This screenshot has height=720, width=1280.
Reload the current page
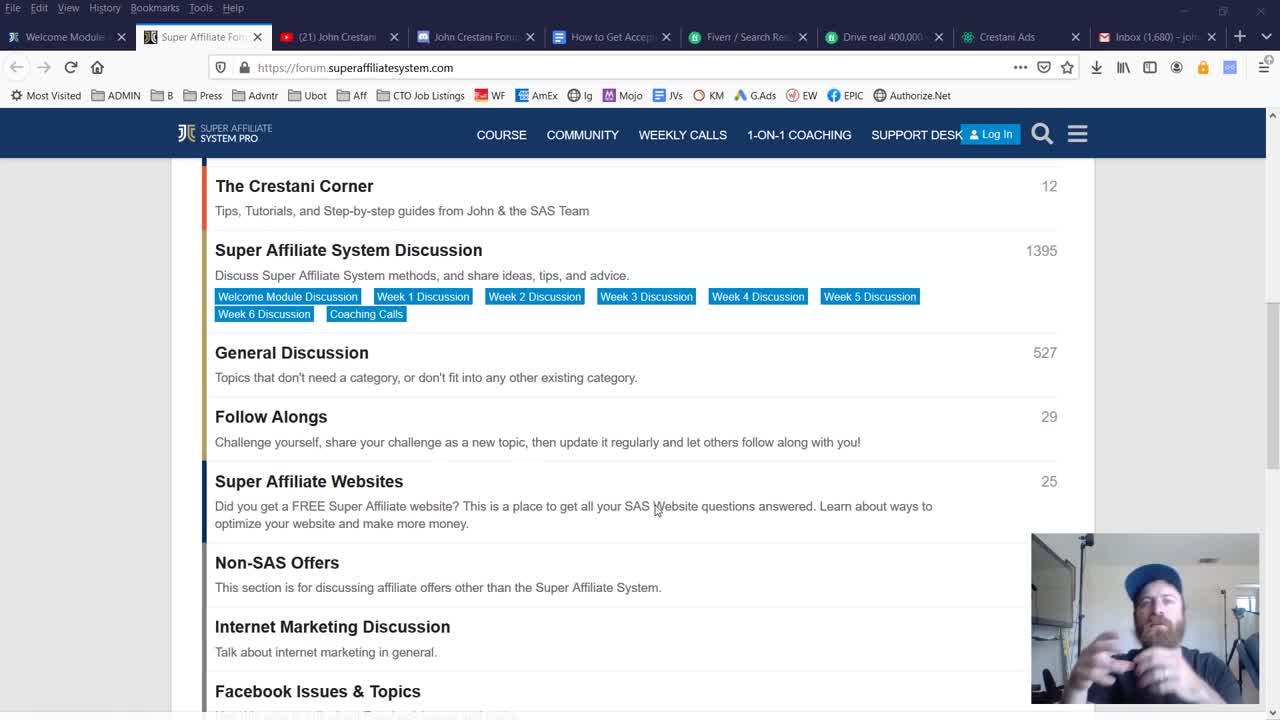click(71, 67)
